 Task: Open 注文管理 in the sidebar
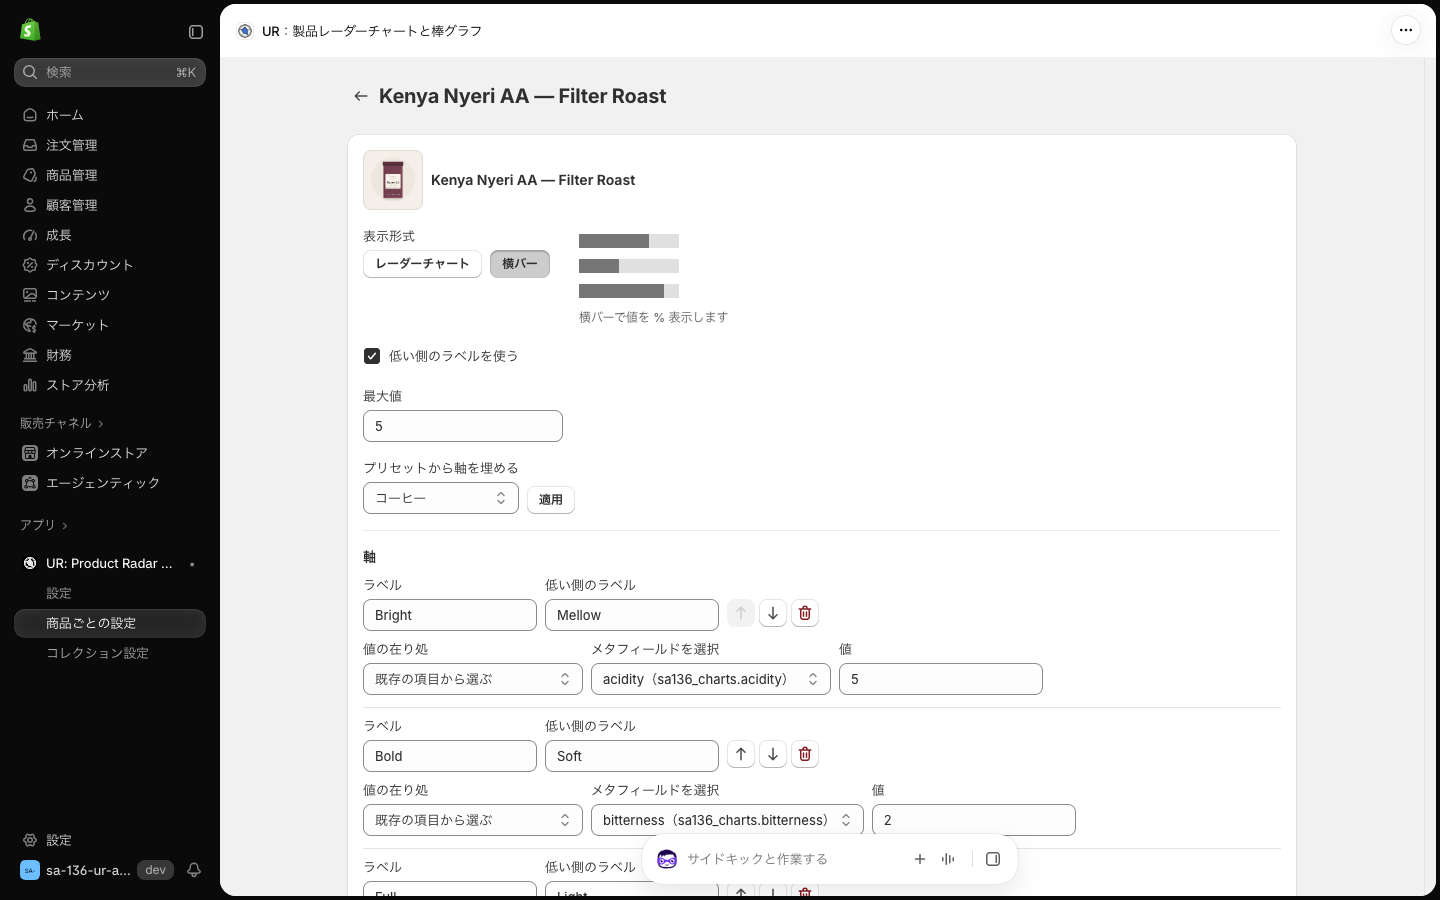pyautogui.click(x=110, y=145)
